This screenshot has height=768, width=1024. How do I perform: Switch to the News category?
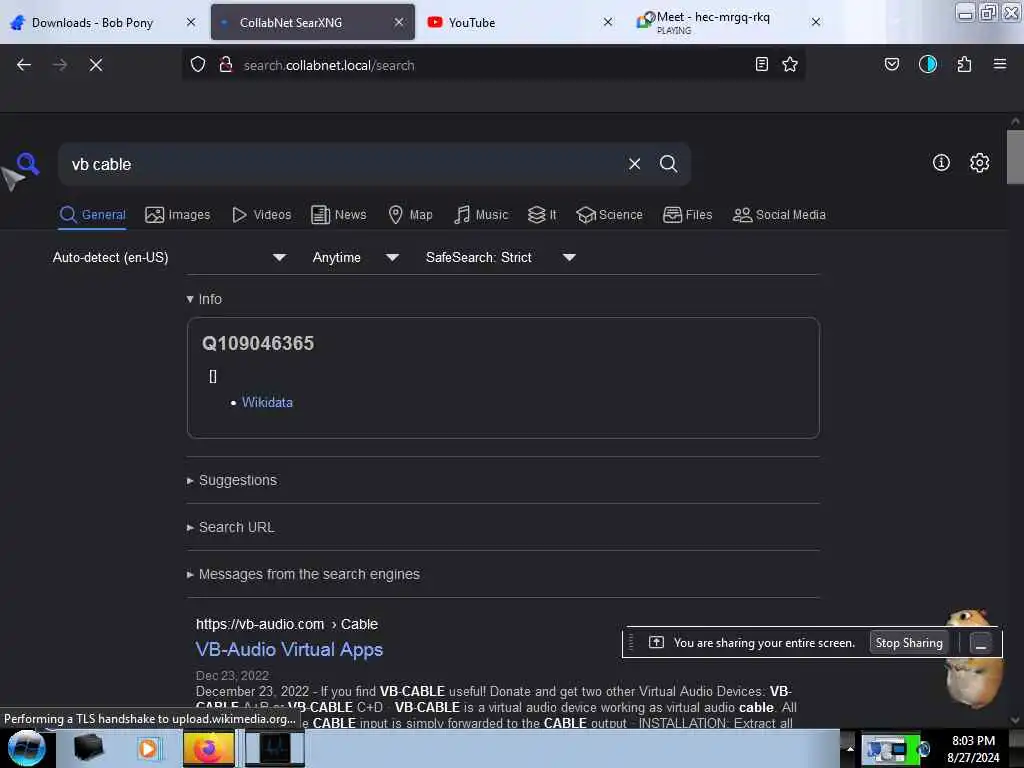coord(338,215)
